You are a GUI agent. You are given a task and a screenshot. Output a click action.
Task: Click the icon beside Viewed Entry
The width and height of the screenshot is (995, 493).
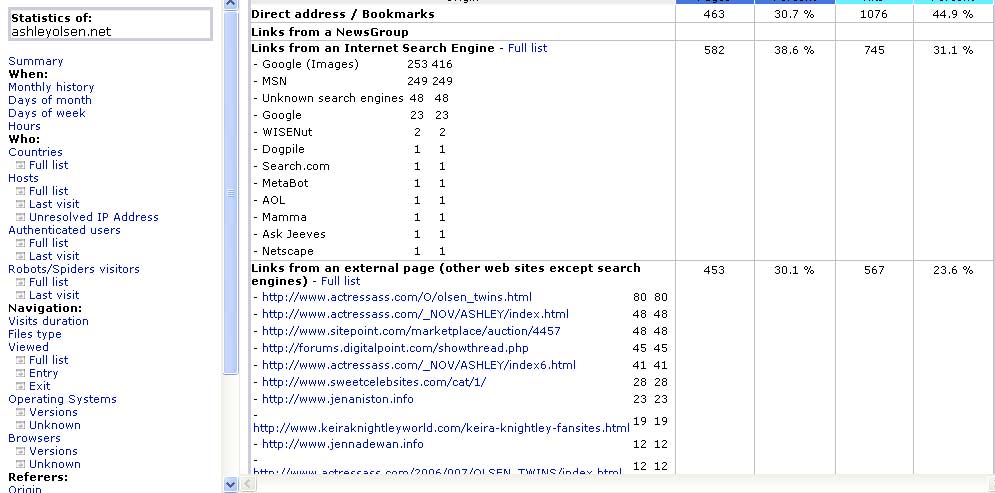point(20,374)
